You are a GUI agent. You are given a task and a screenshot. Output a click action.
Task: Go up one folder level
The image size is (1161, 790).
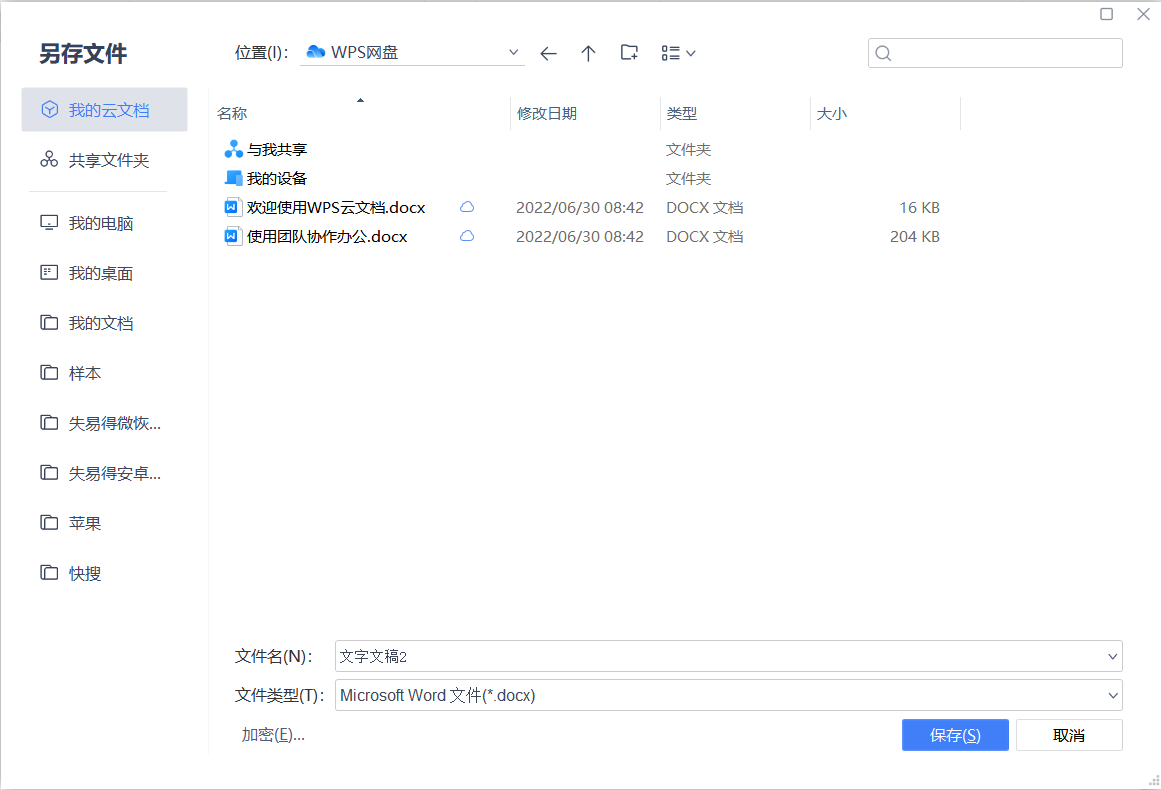tap(588, 53)
